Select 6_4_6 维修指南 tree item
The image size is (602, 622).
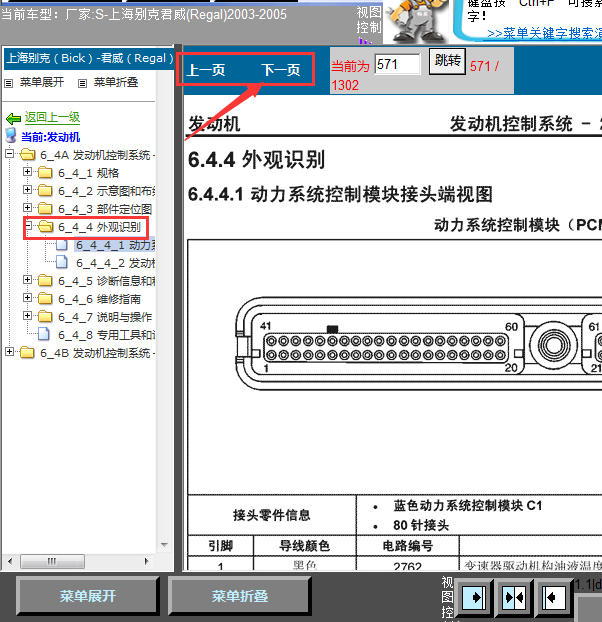point(100,299)
